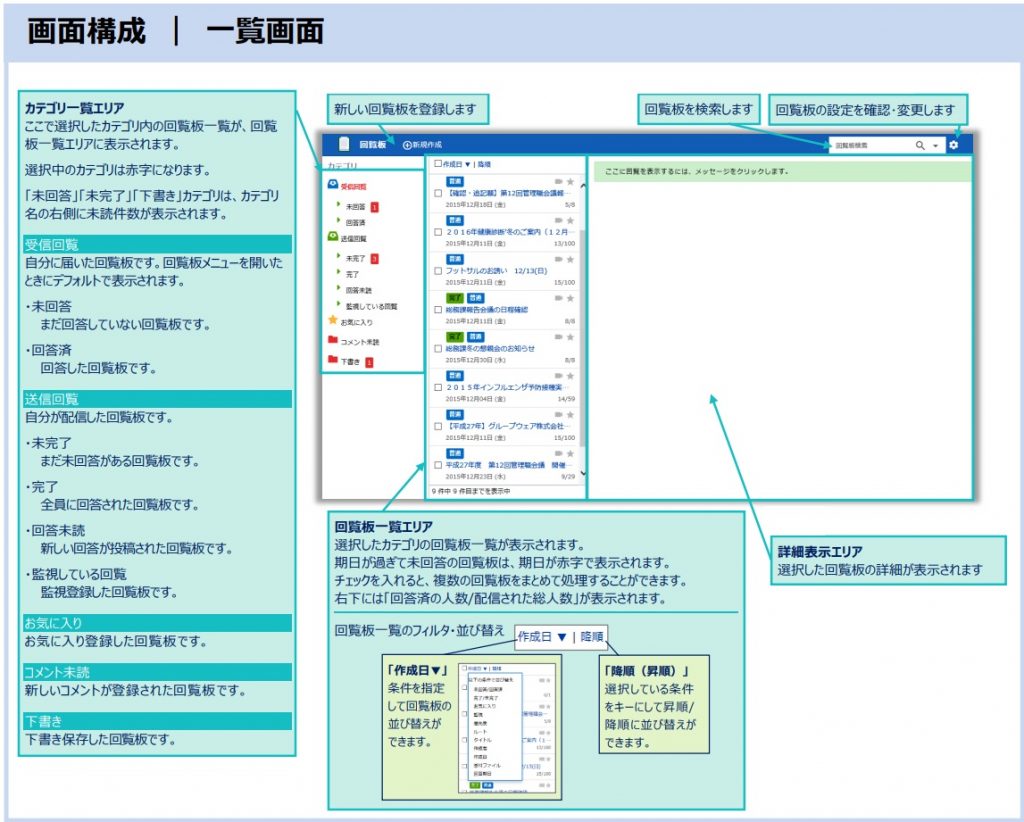Screen dimensions: 1024x822
Task: Click the green ここに回覧を表示するには message
Action: tap(782, 171)
